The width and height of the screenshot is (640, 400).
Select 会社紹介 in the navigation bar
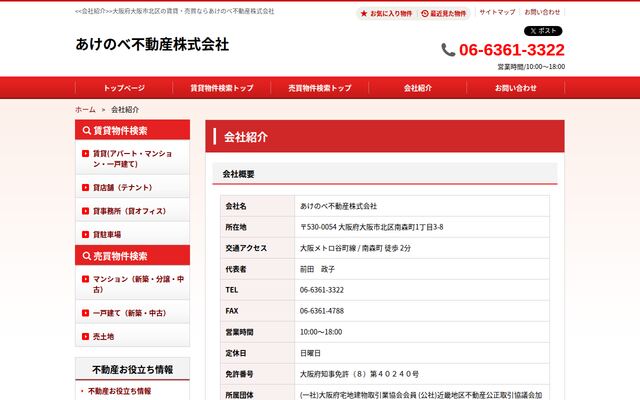click(x=418, y=88)
